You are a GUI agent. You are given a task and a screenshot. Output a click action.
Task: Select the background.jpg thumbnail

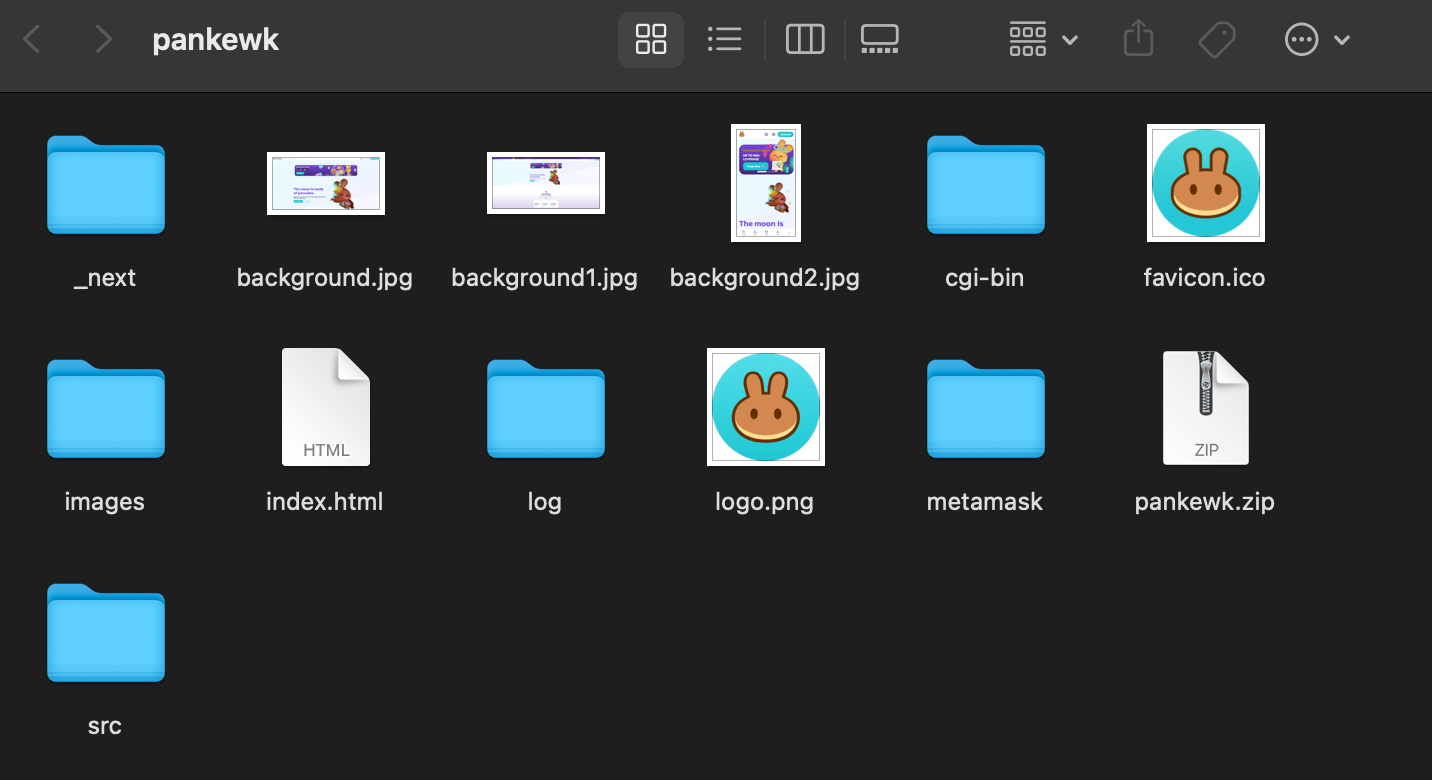click(x=325, y=183)
